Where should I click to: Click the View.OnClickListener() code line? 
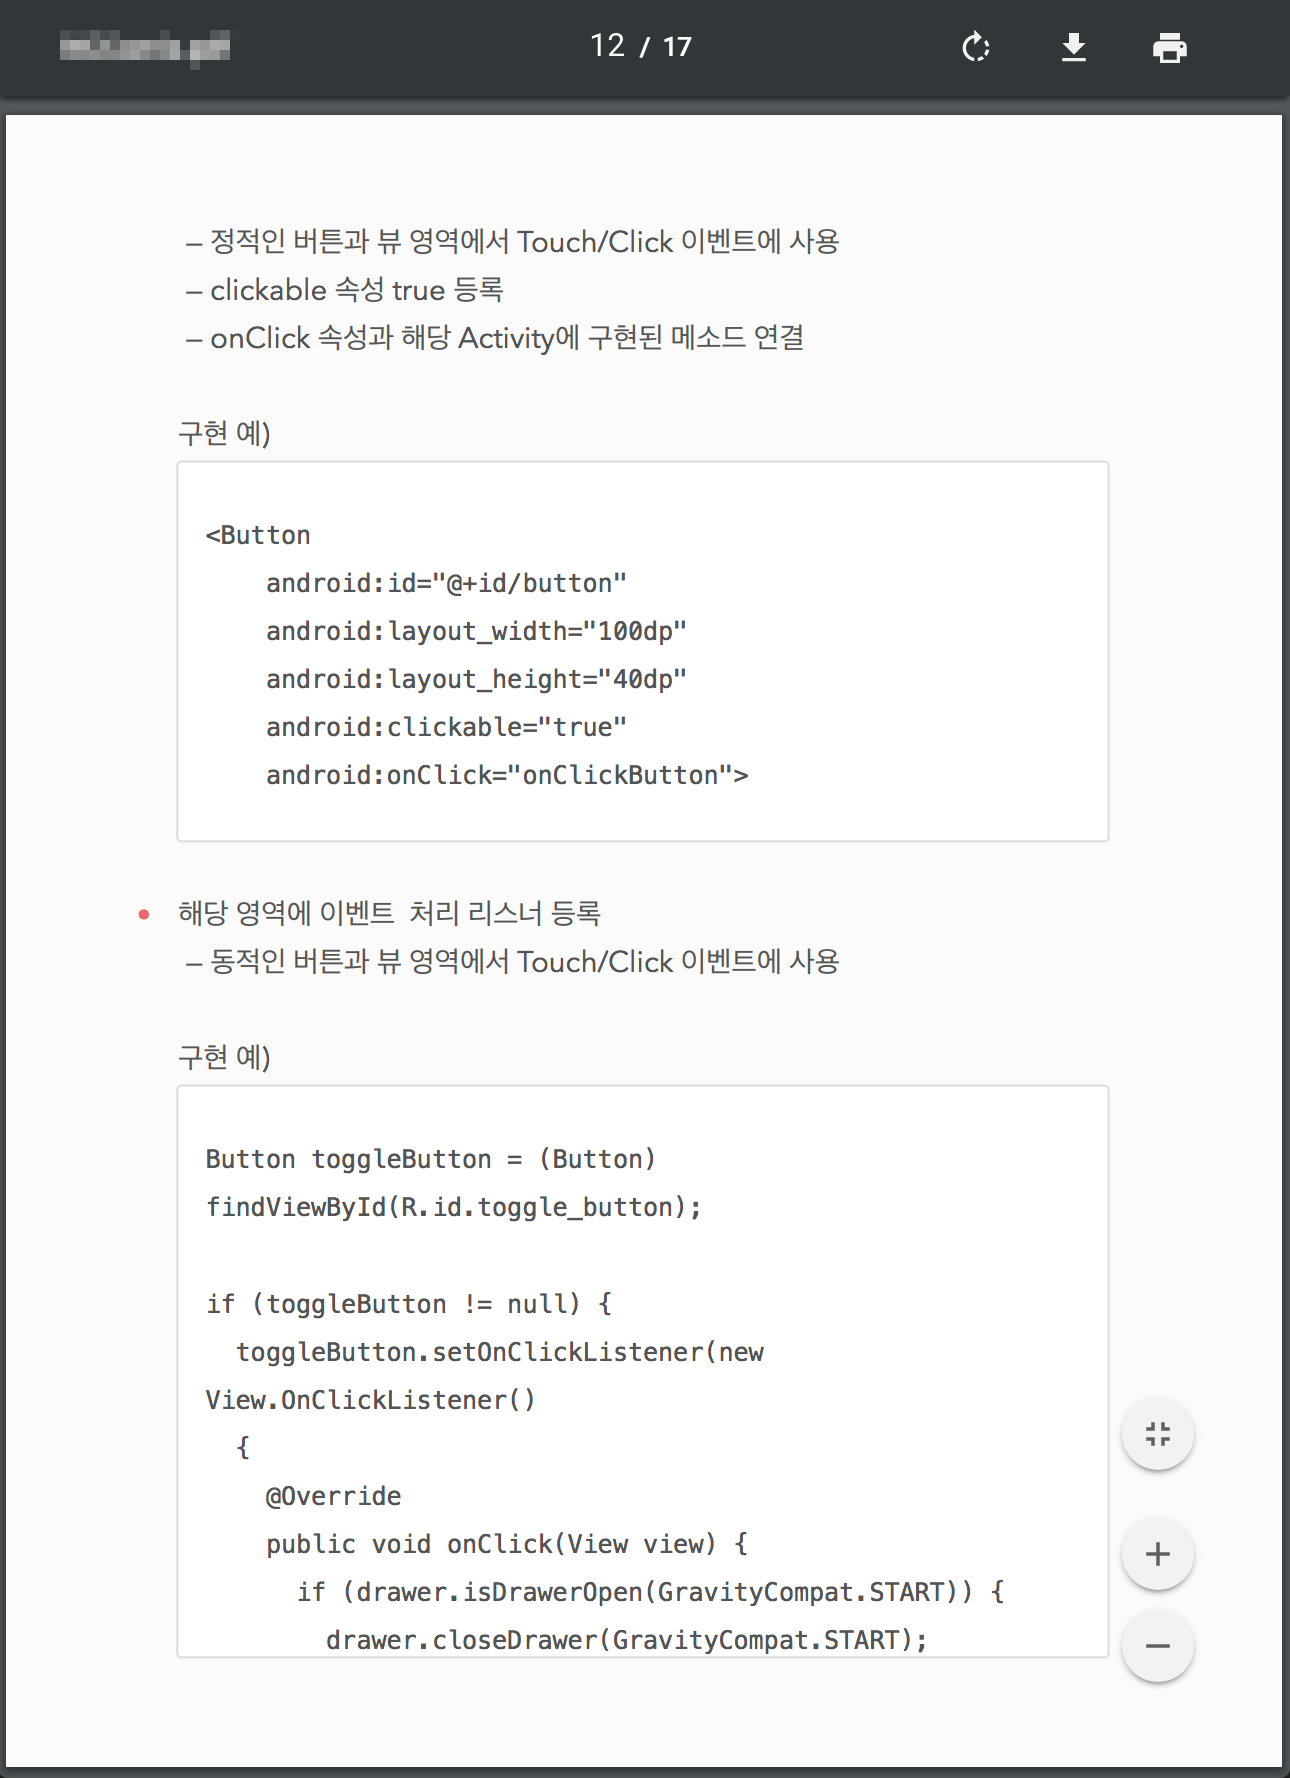pos(370,1400)
